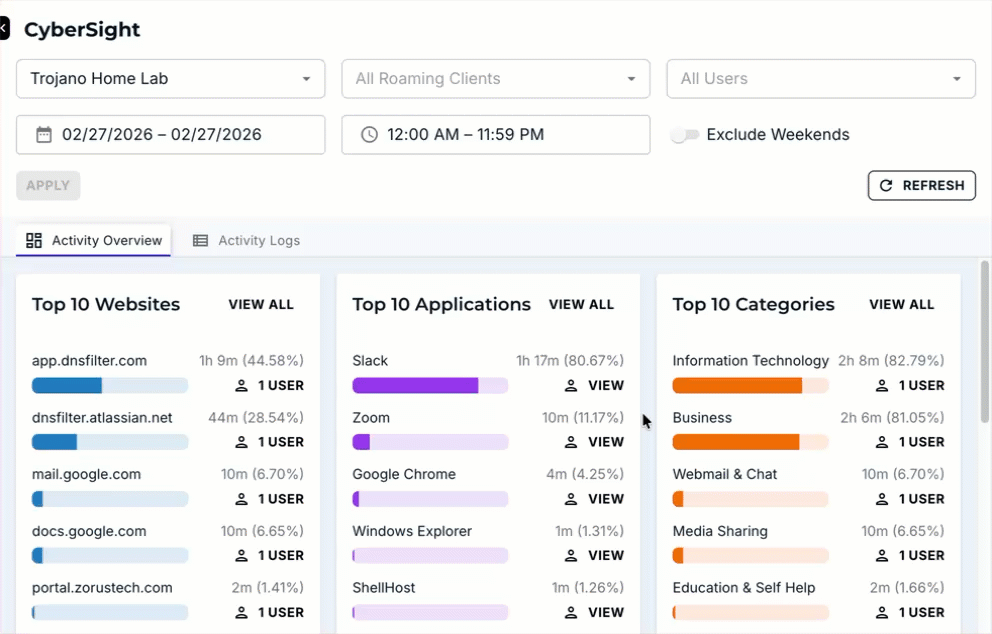992x634 pixels.
Task: Click the clock icon in time range field
Action: 369,135
